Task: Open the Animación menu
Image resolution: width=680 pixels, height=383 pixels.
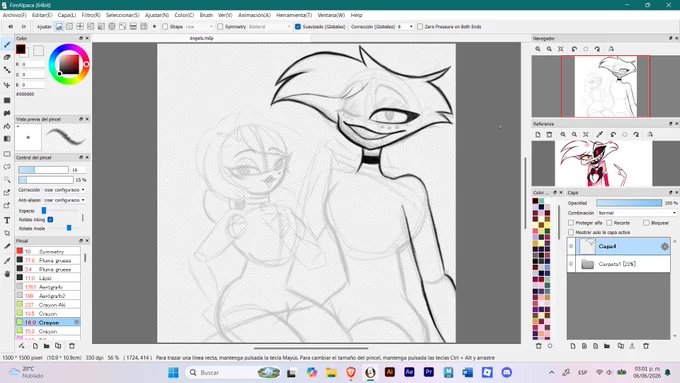Action: pos(255,15)
